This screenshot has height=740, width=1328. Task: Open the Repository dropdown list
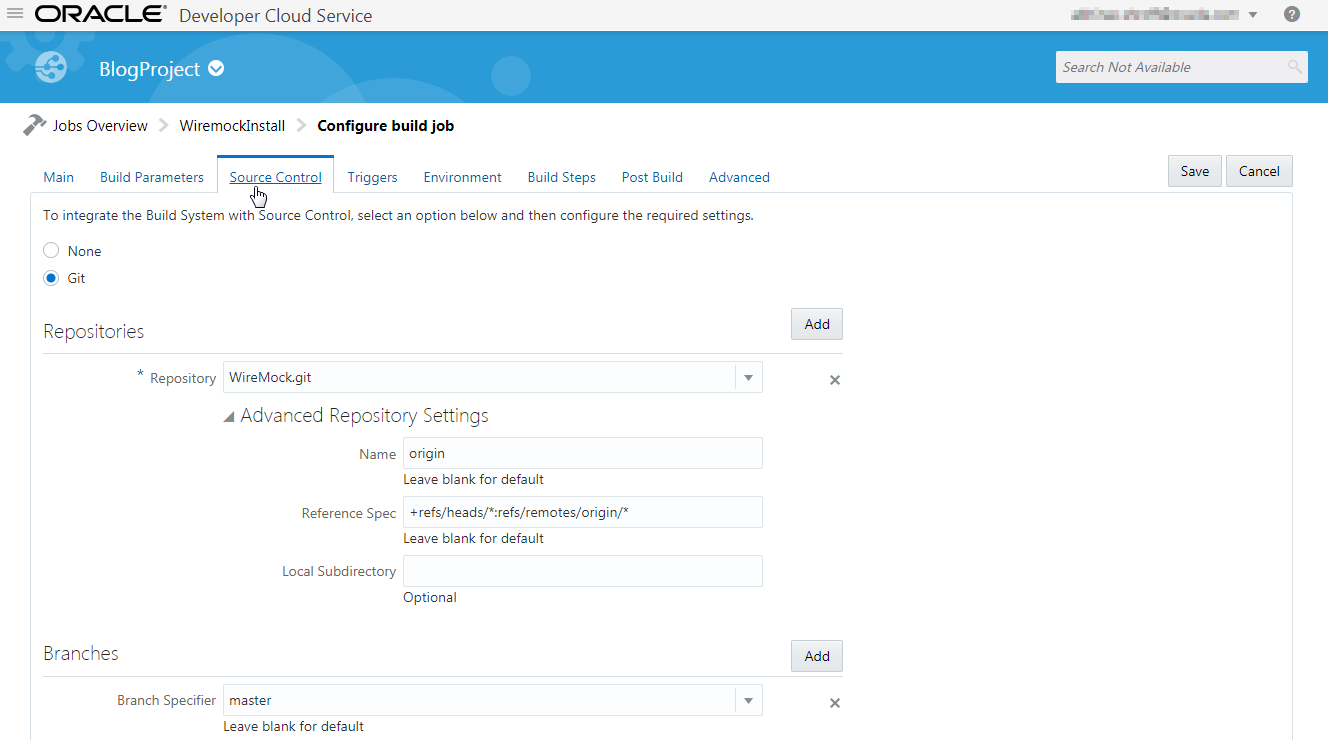[748, 377]
